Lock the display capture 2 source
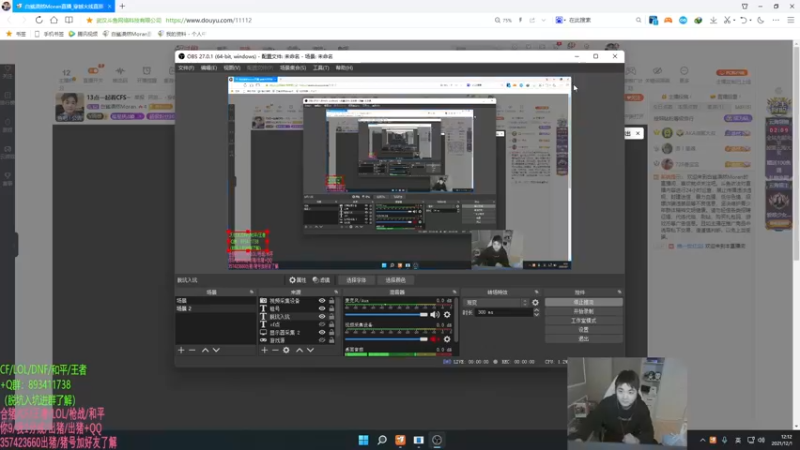 coord(332,332)
